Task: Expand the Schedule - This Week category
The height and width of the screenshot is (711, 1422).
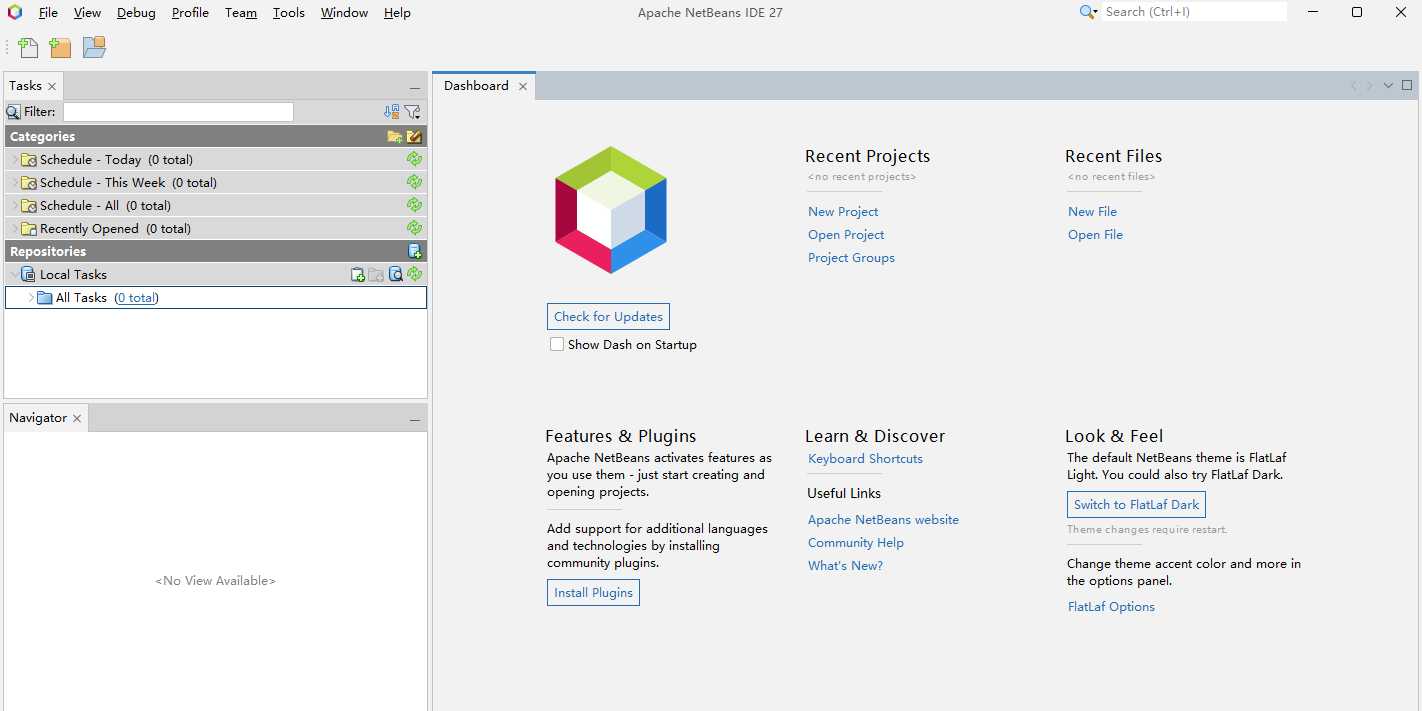Action: tap(14, 183)
